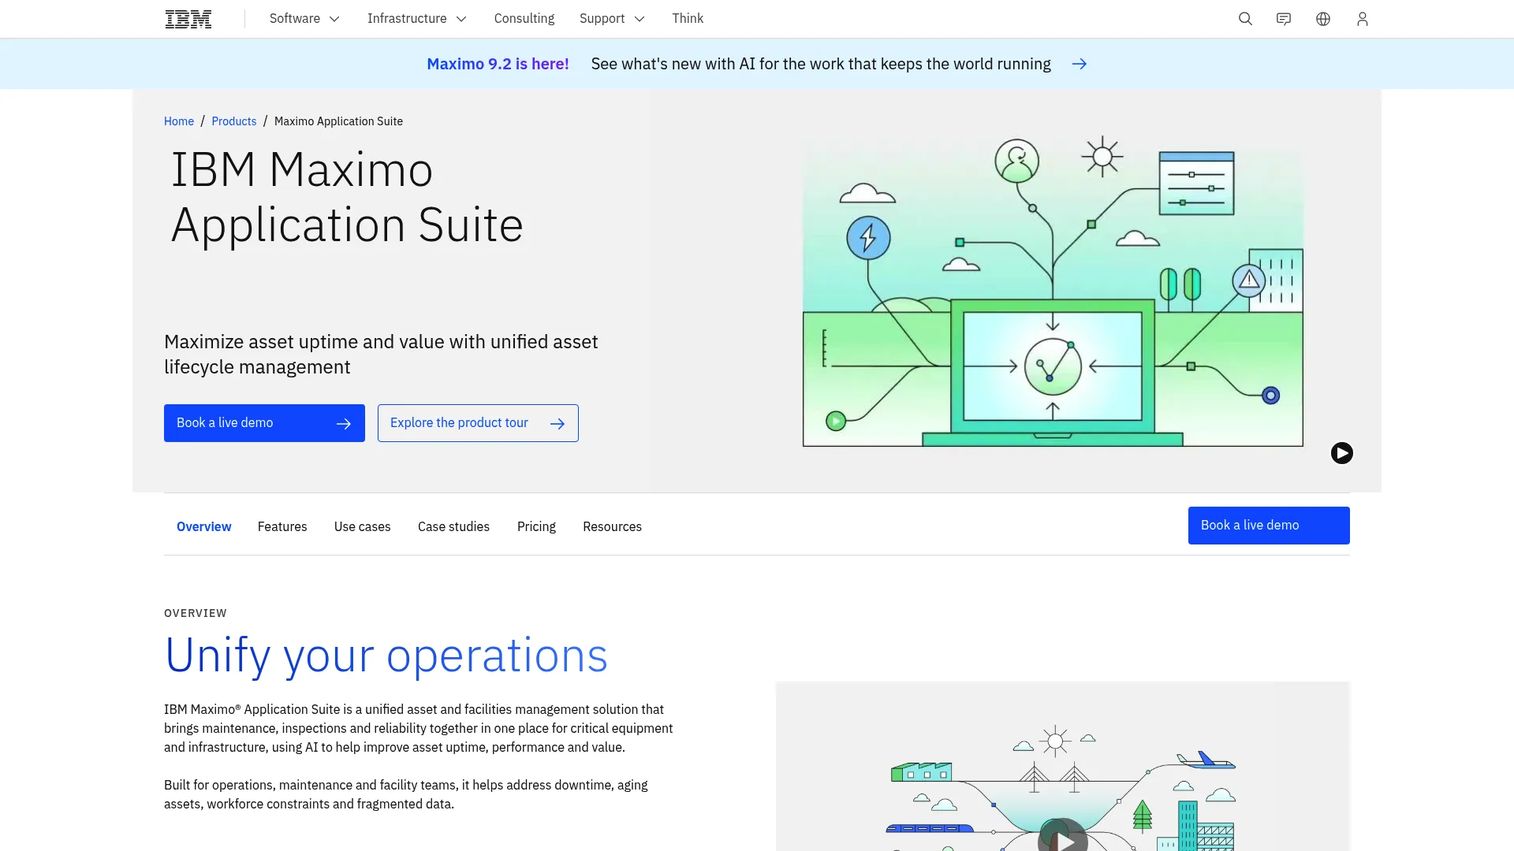Click Maximo Application Suite breadcrumb text

pyautogui.click(x=338, y=121)
